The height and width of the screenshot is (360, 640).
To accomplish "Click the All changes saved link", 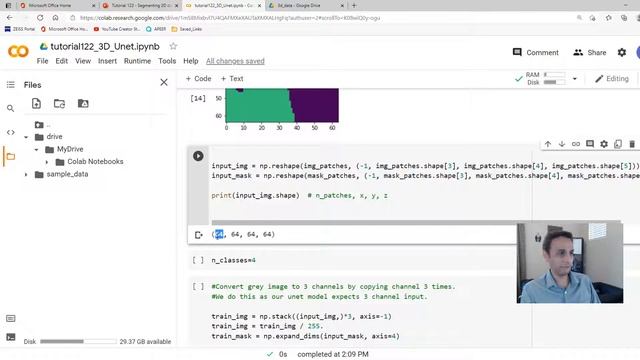I will click(235, 61).
